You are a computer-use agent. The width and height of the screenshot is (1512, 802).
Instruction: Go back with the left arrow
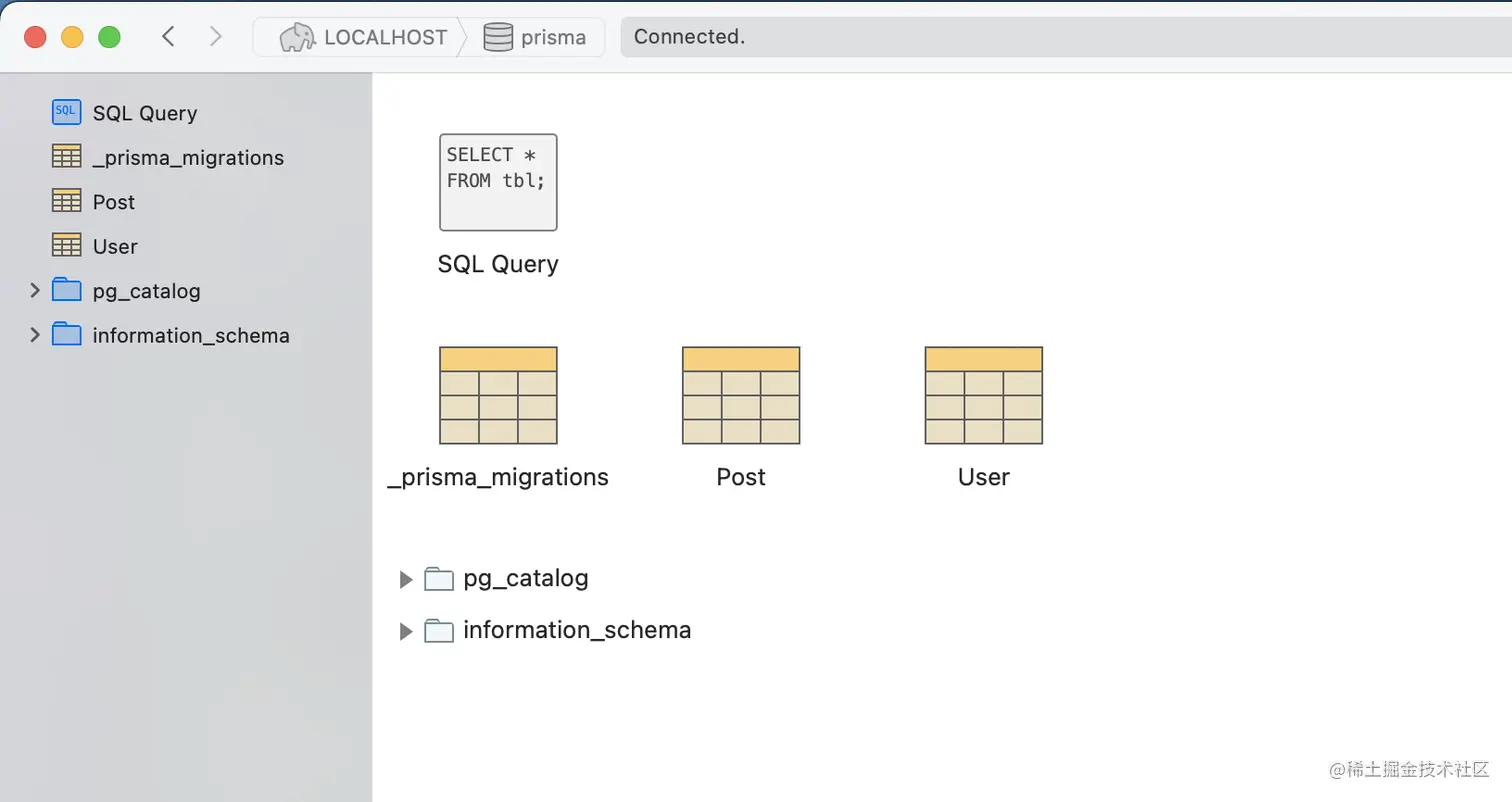pyautogui.click(x=168, y=37)
